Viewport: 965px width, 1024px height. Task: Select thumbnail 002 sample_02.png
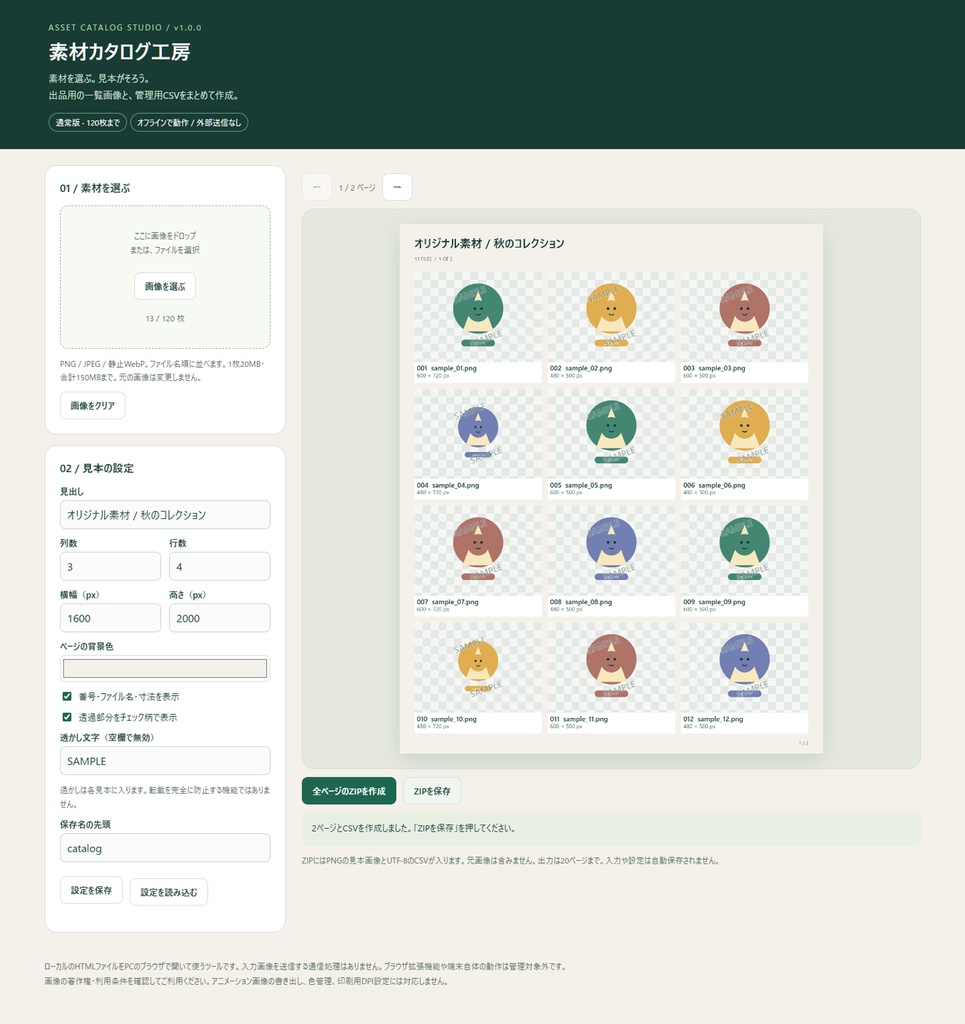pos(611,327)
